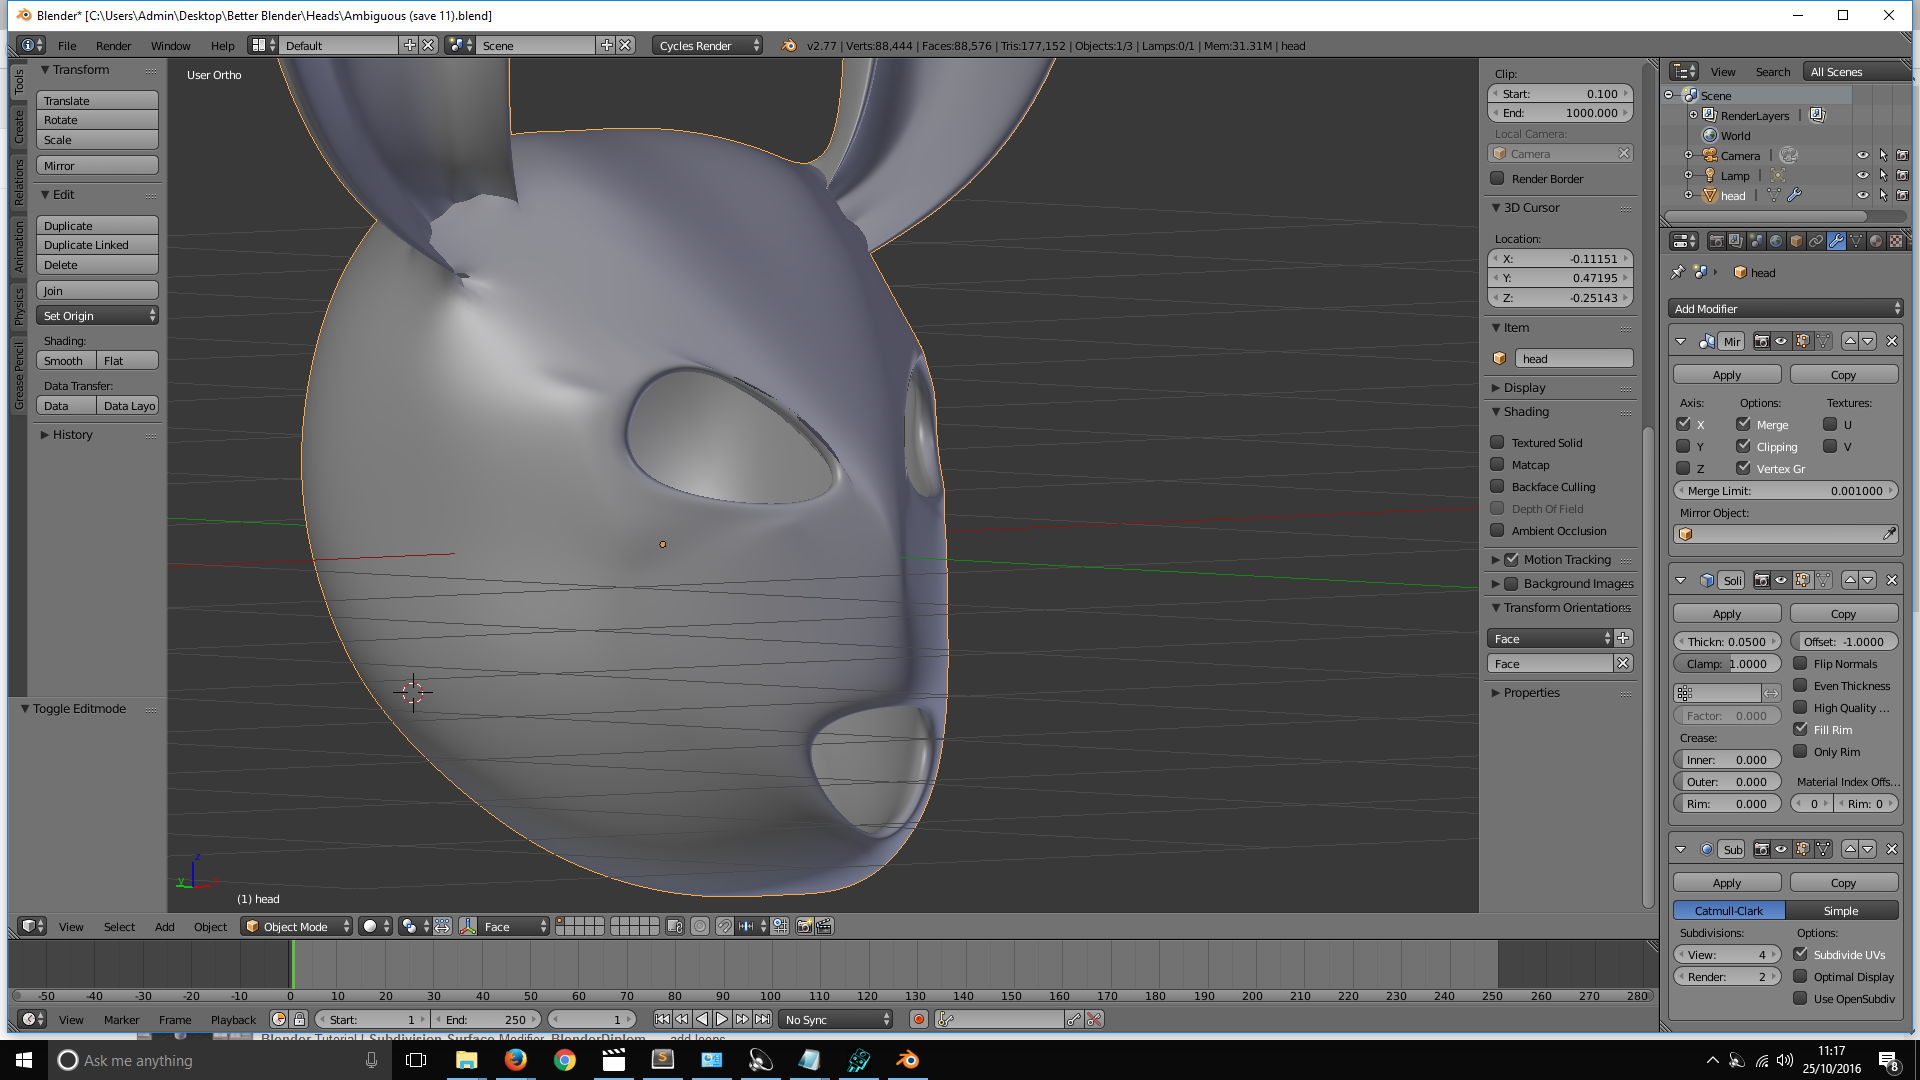Open the Cycles Render engine dropdown
This screenshot has height=1080, width=1920.
707,45
